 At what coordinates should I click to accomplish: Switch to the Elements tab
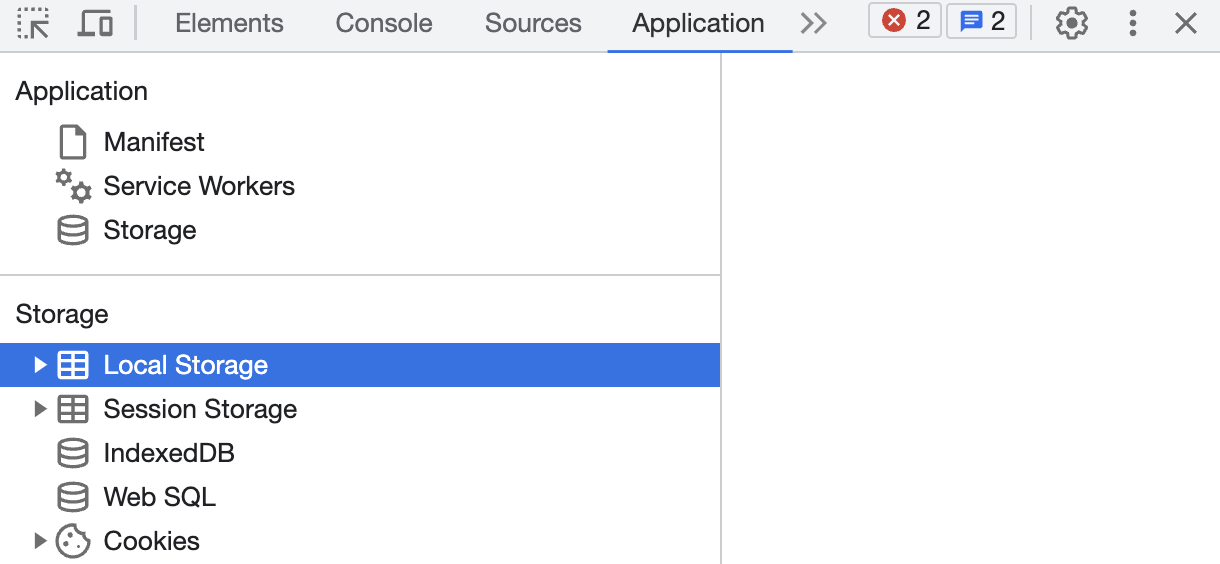tap(229, 23)
